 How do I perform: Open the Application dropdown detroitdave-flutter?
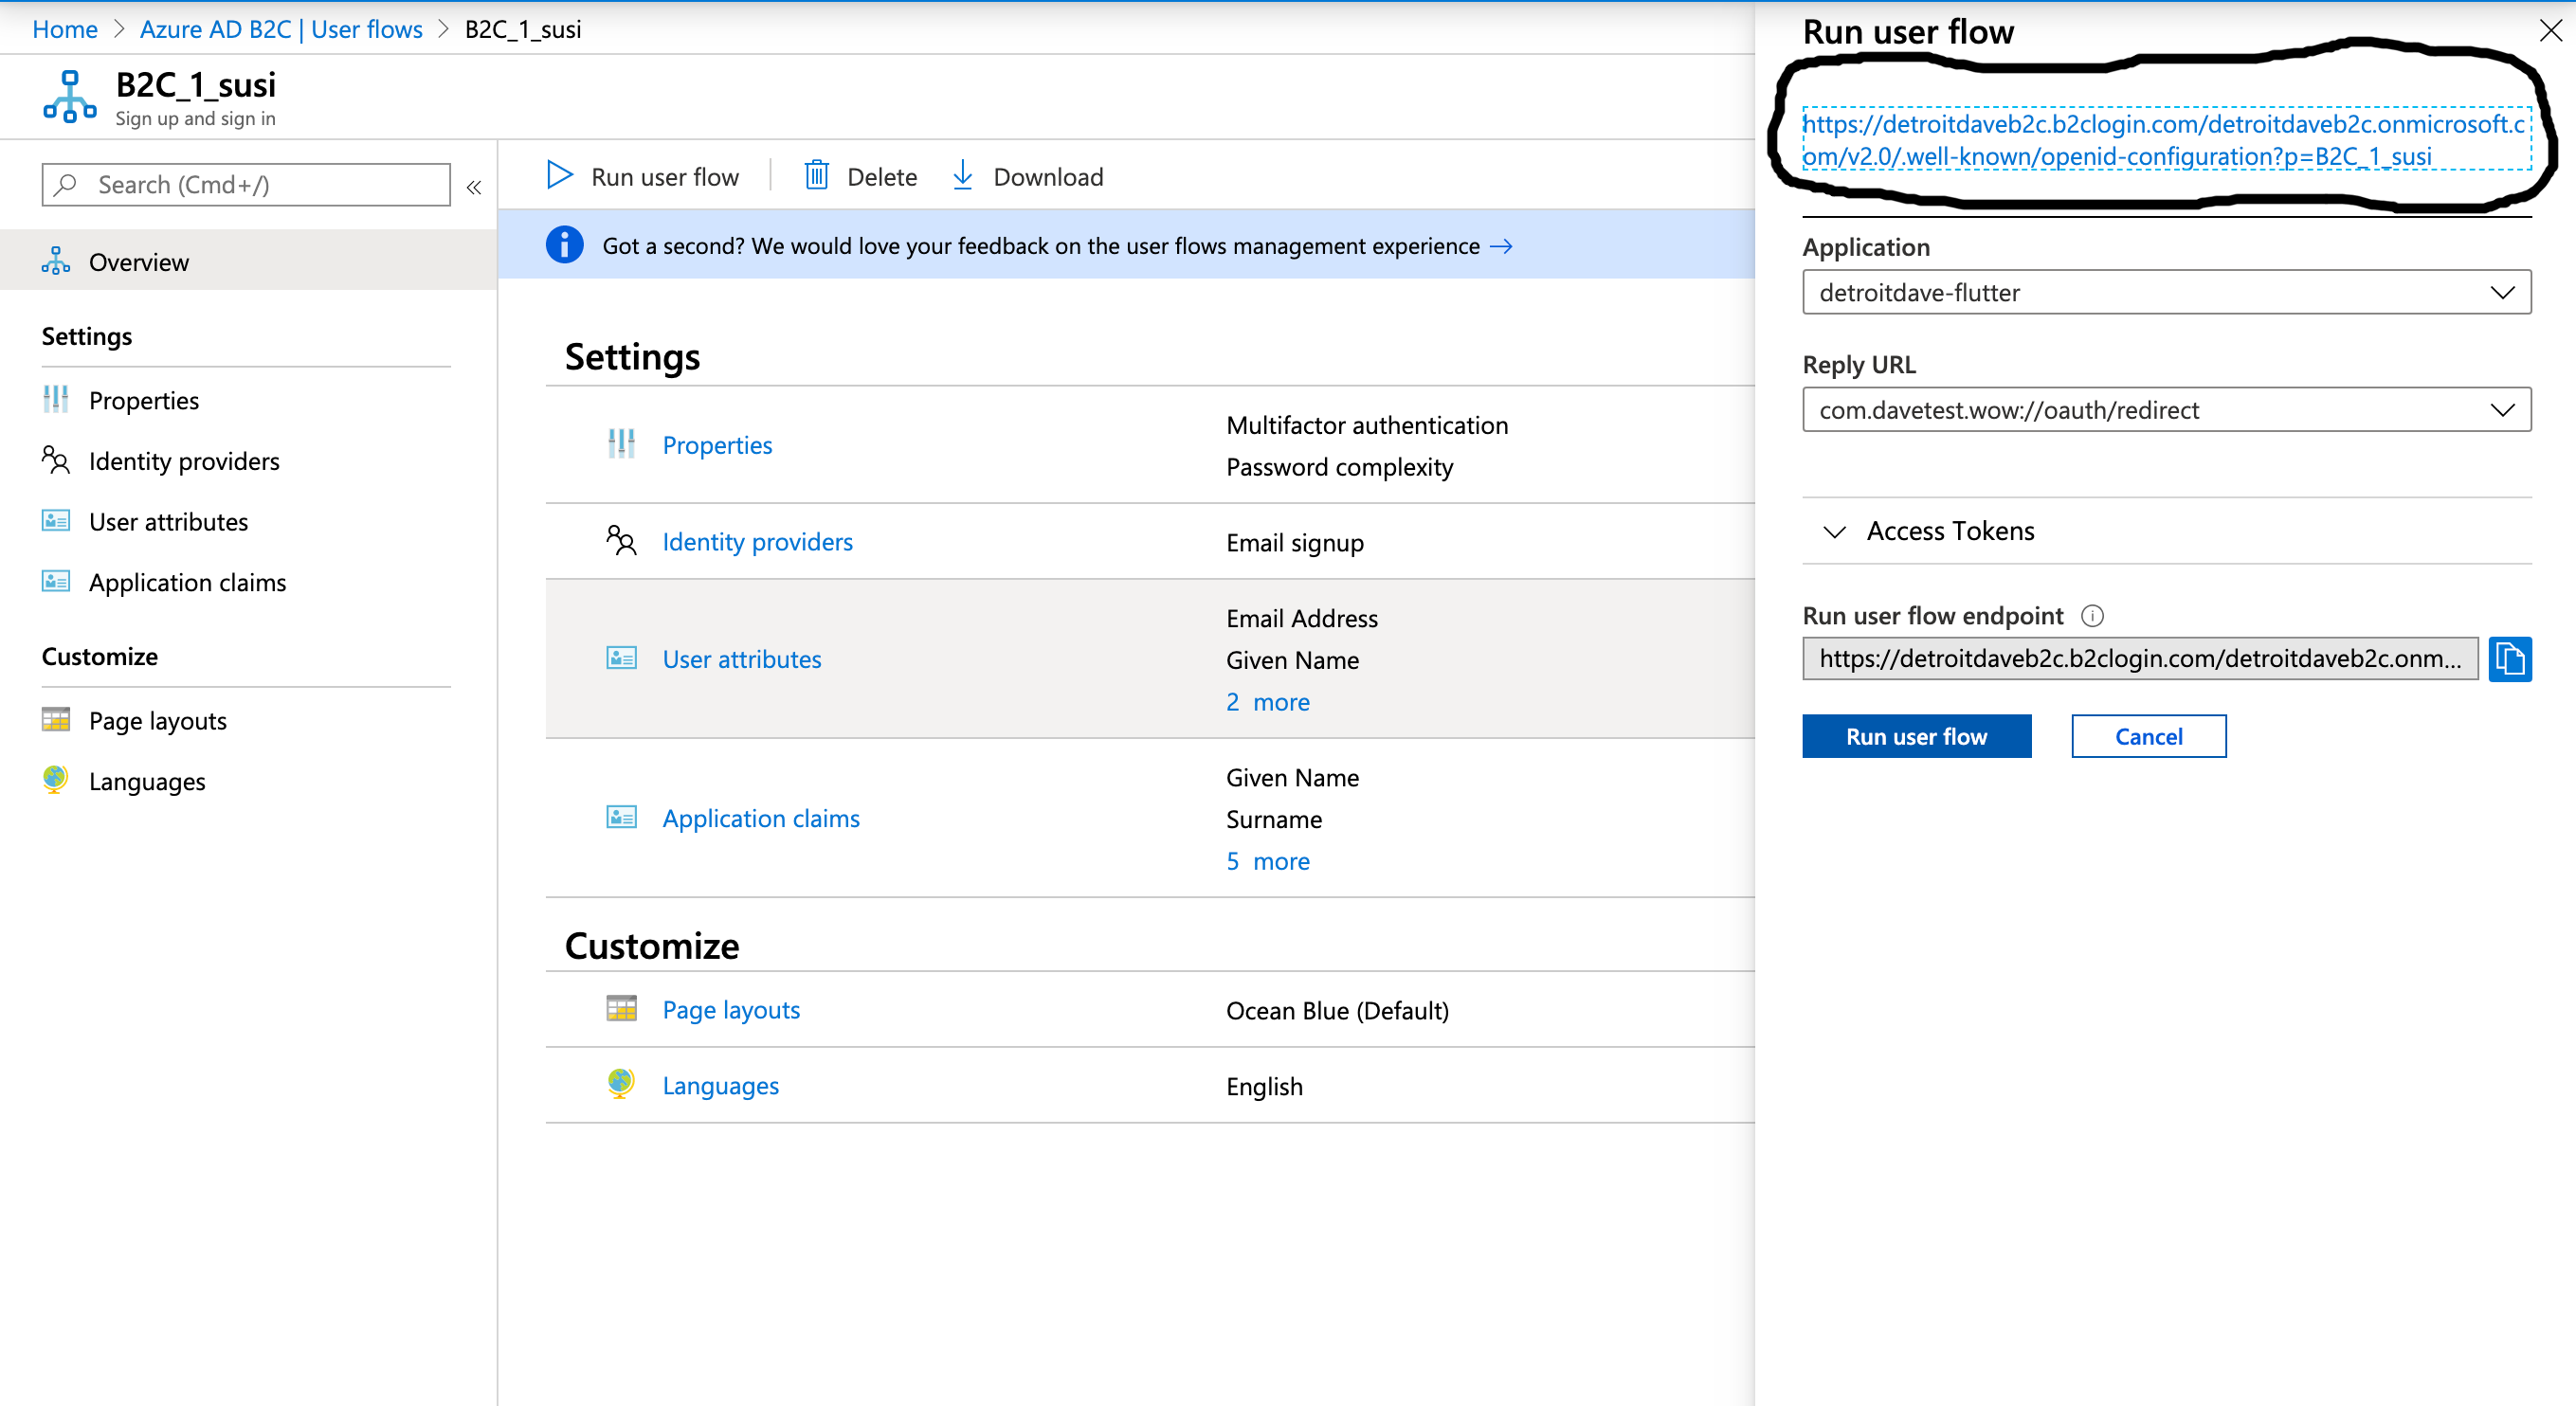coord(2166,292)
